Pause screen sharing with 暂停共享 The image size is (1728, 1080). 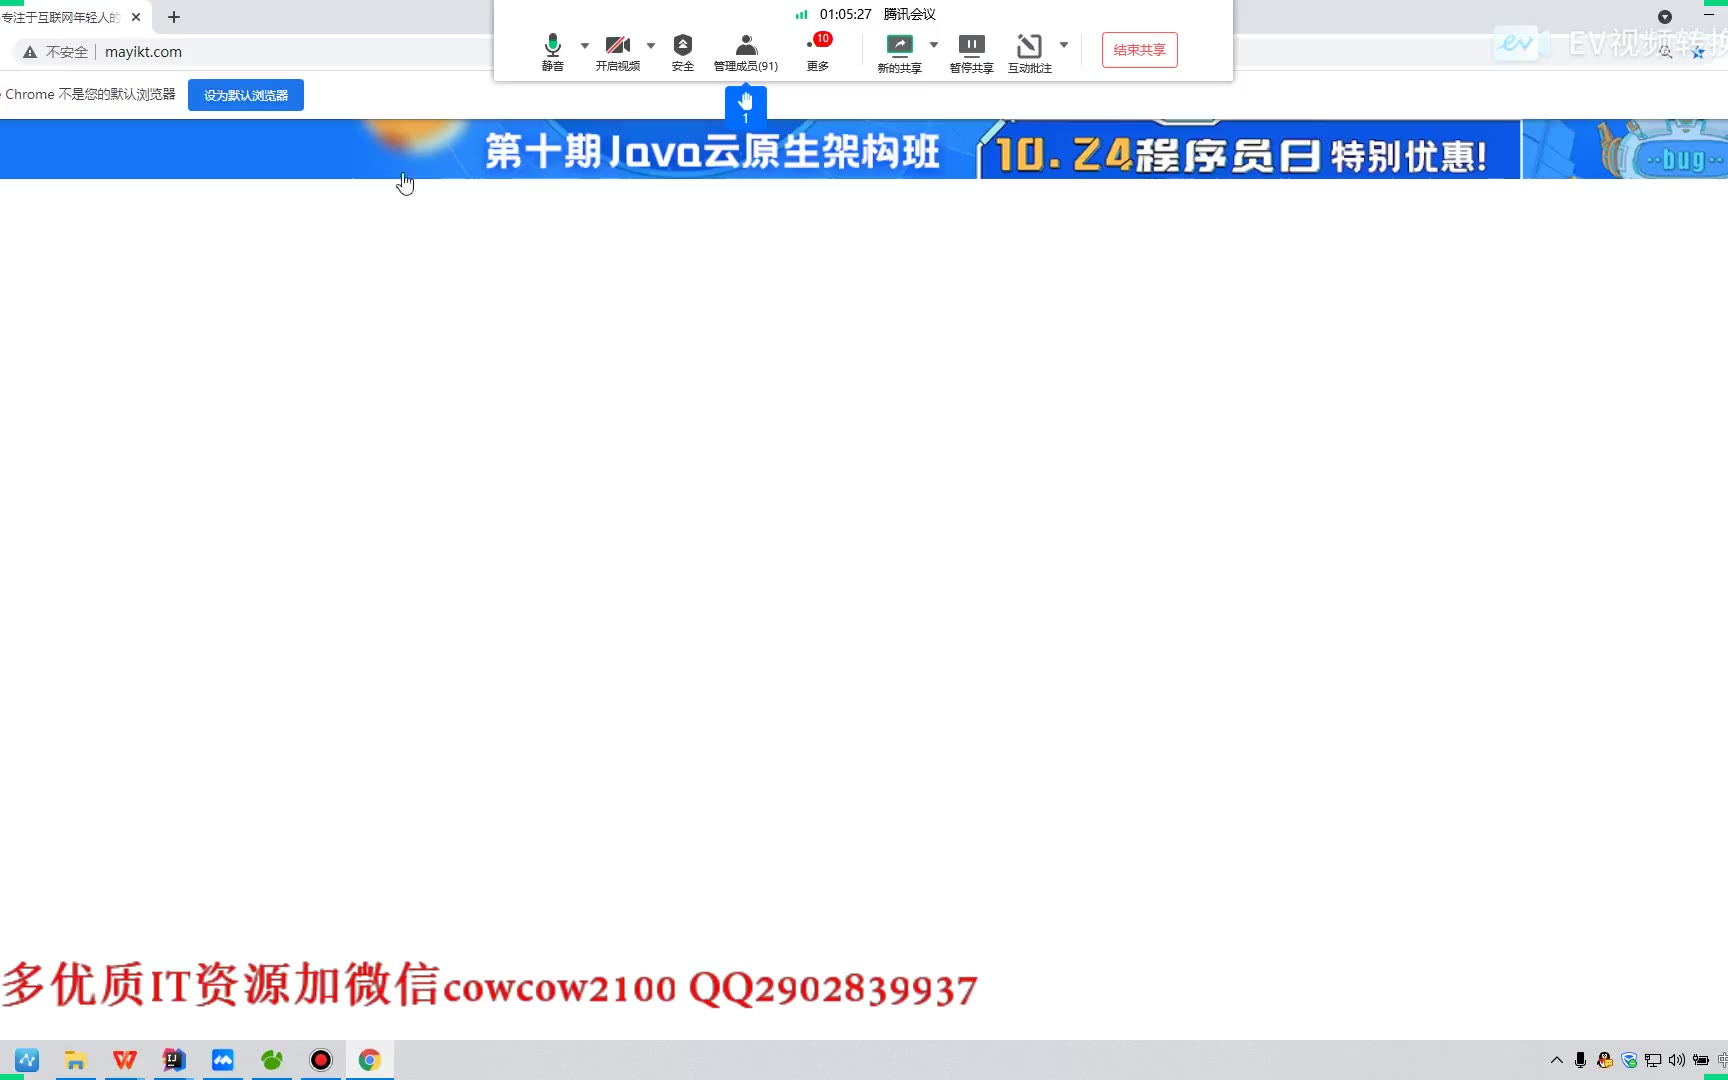[x=971, y=52]
